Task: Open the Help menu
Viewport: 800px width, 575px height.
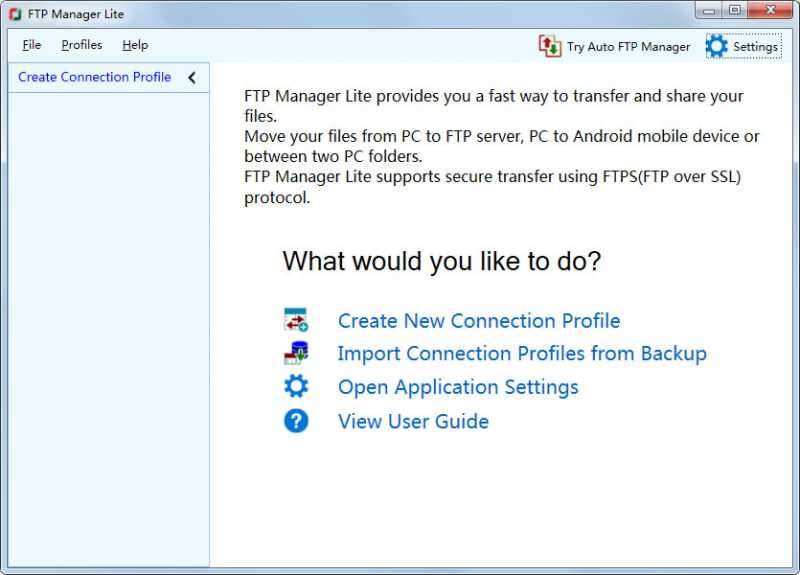Action: pos(135,45)
